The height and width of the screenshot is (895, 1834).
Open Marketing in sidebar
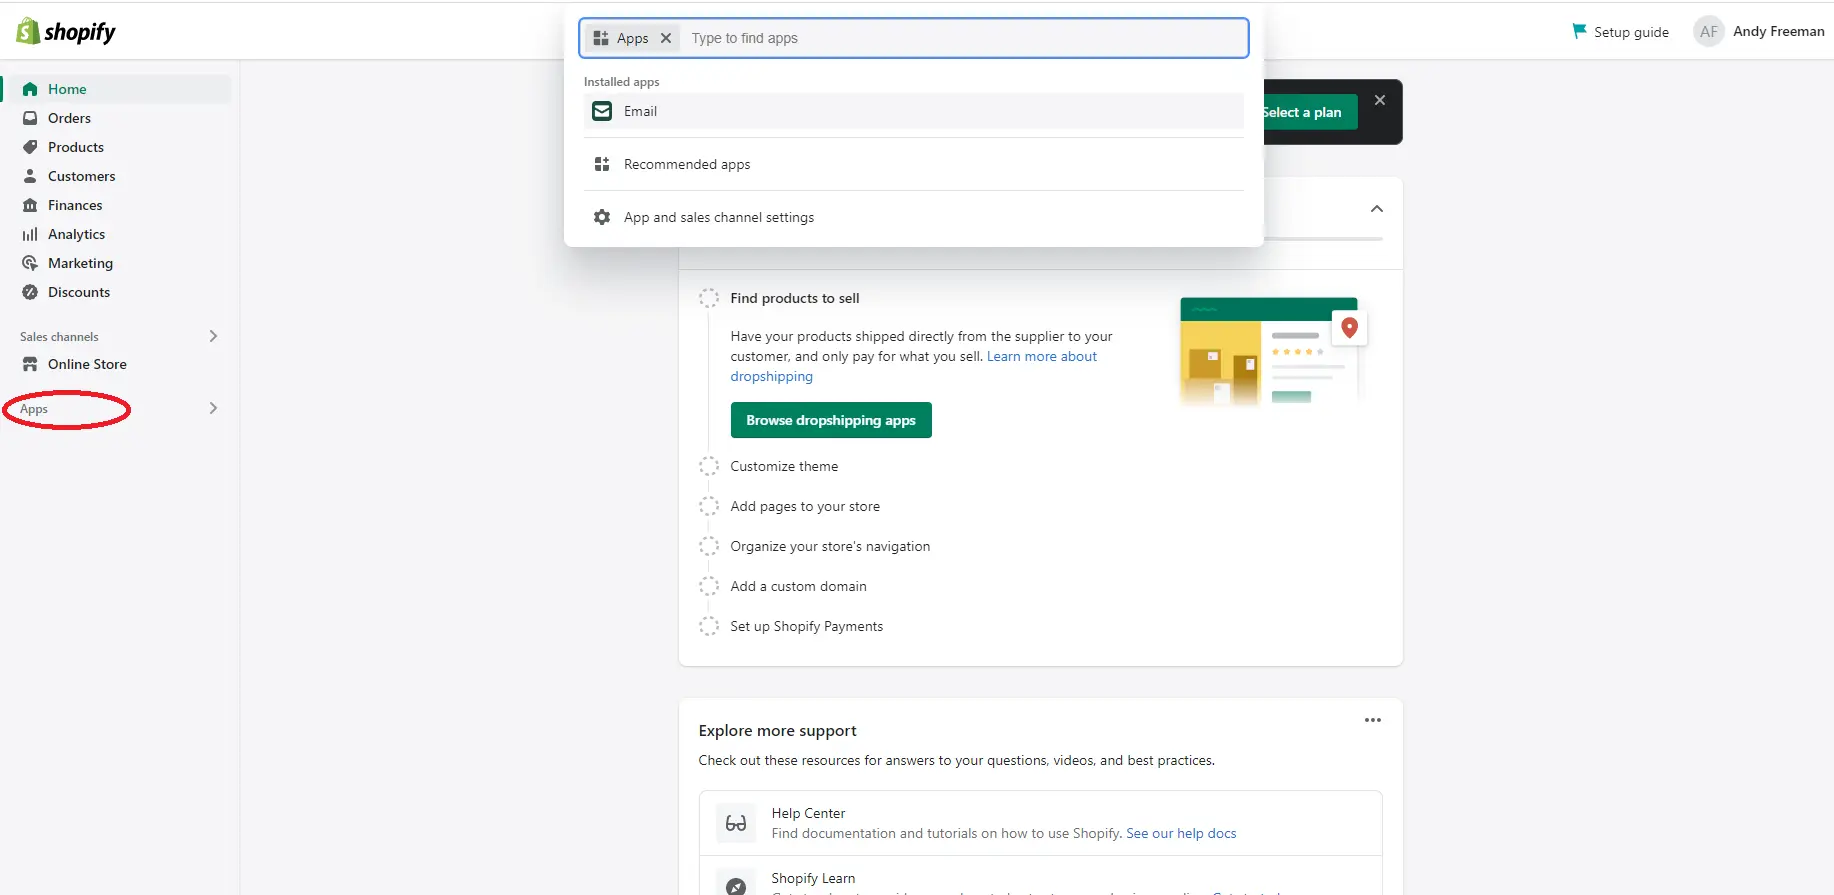click(80, 263)
